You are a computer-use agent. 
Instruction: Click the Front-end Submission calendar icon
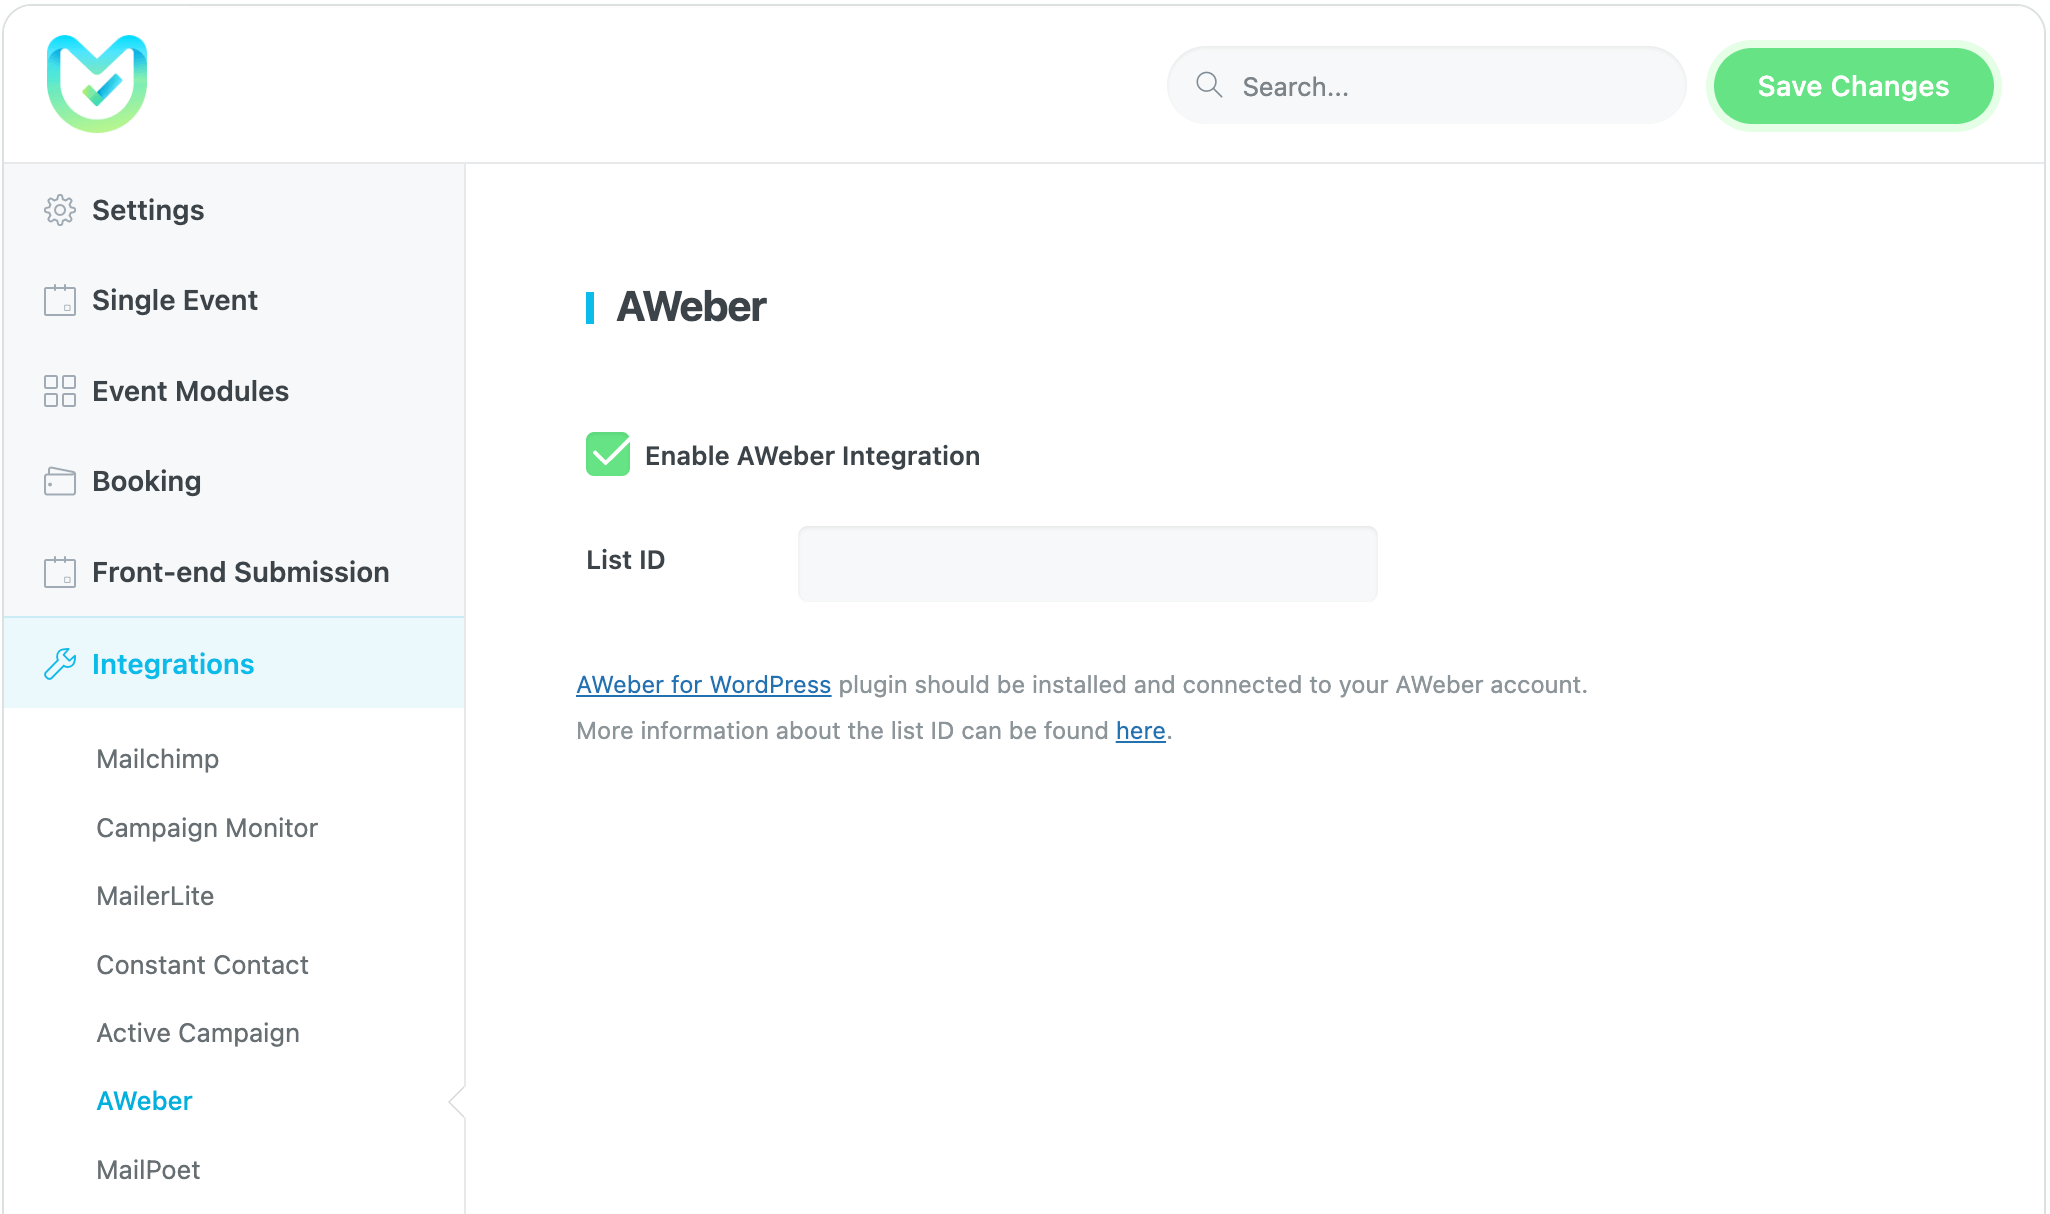[60, 572]
